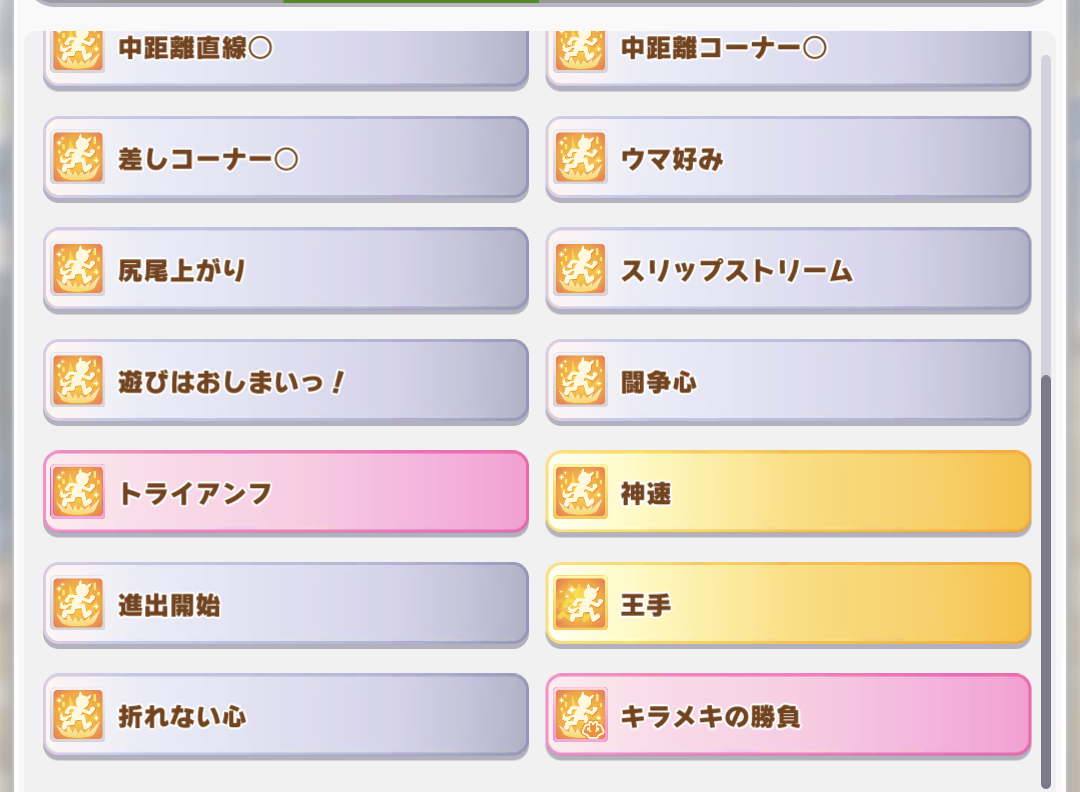Click the skill icon next to 闘争心
Screen dimensions: 1080x792
pyautogui.click(x=581, y=381)
